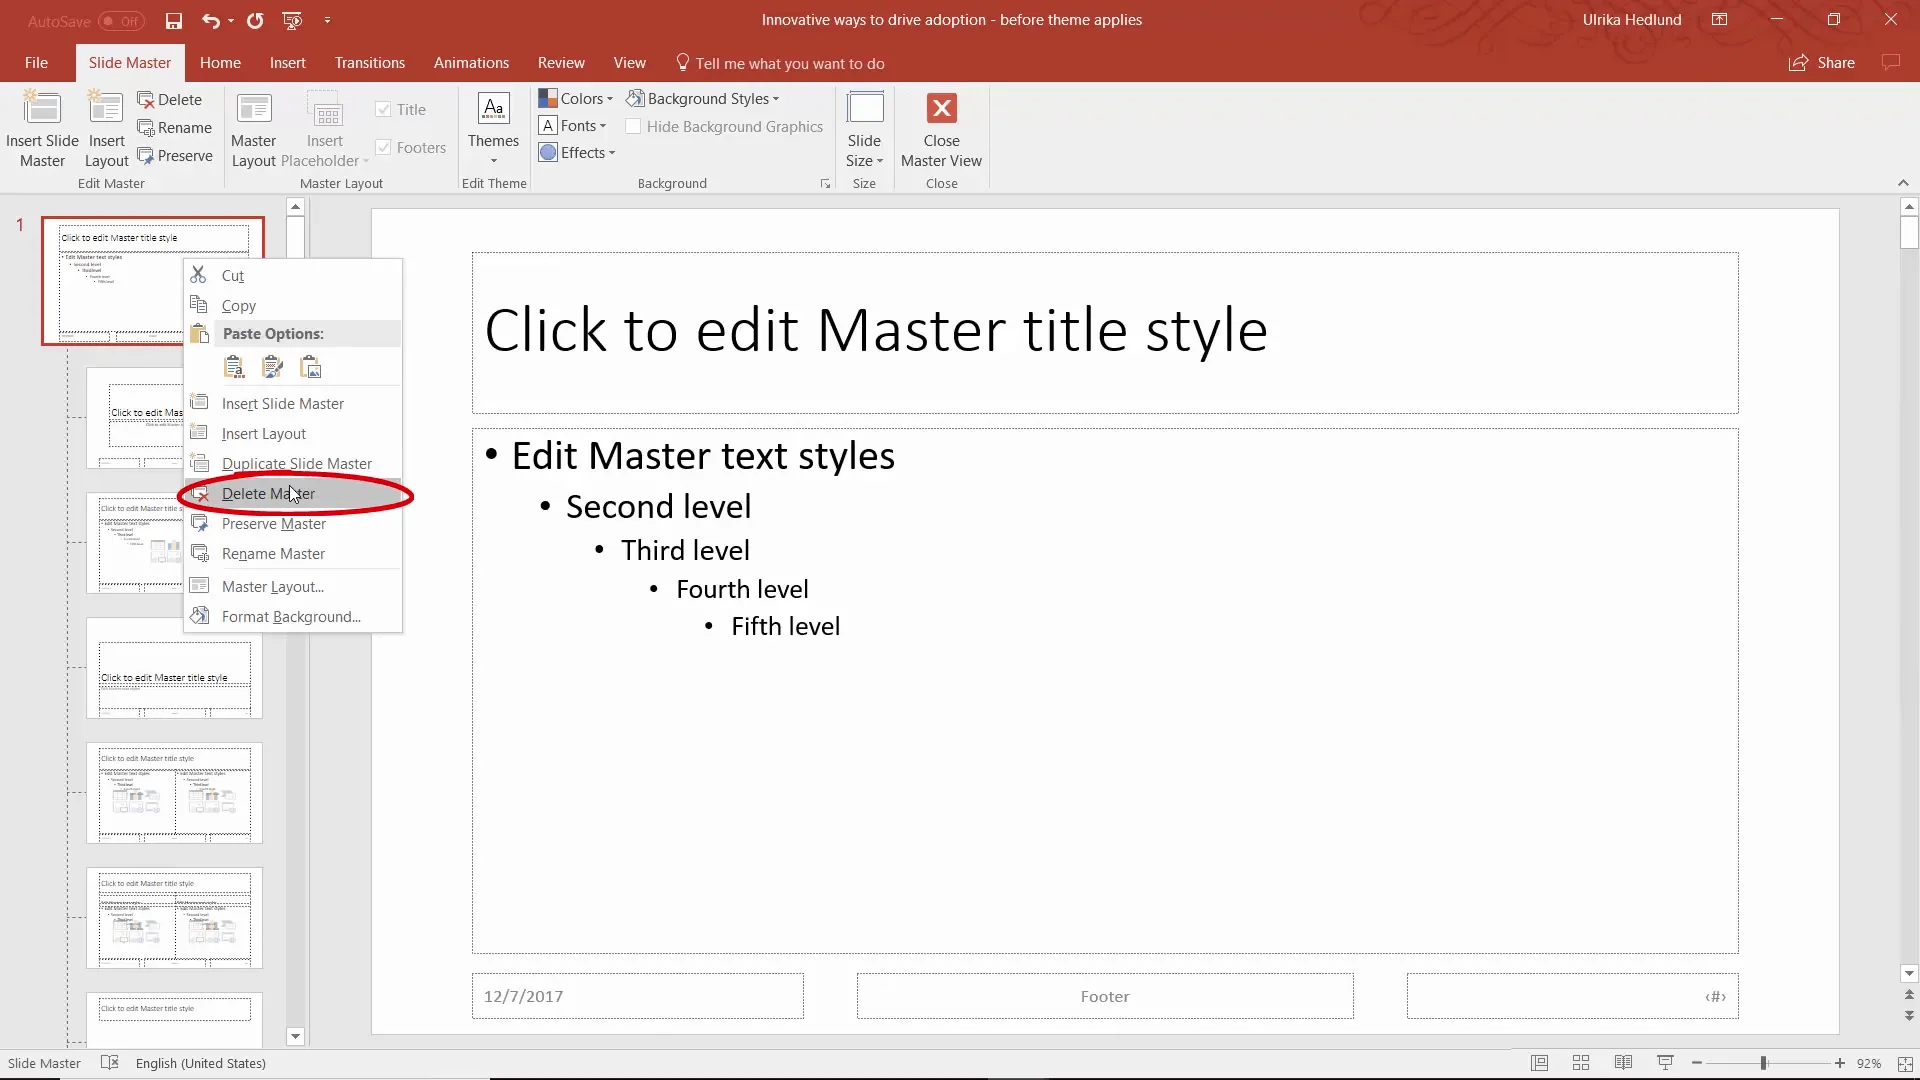Choose Rename Master from context menu

293,554
